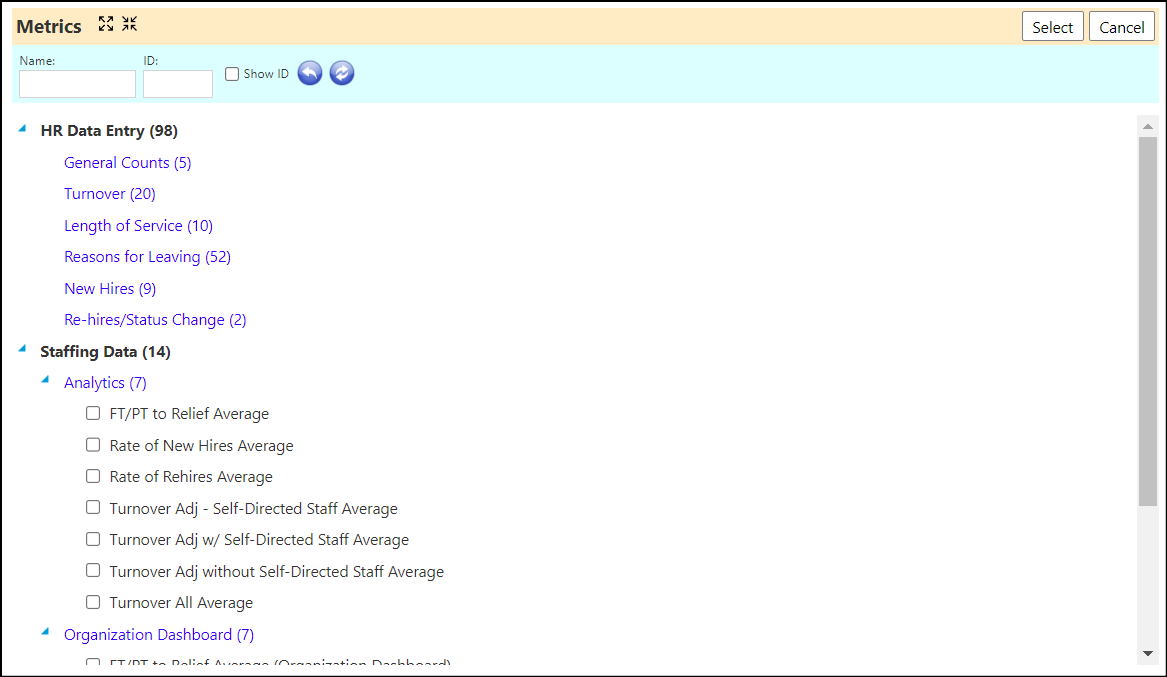Click the Cancel button
This screenshot has height=677, width=1167.
(x=1122, y=27)
